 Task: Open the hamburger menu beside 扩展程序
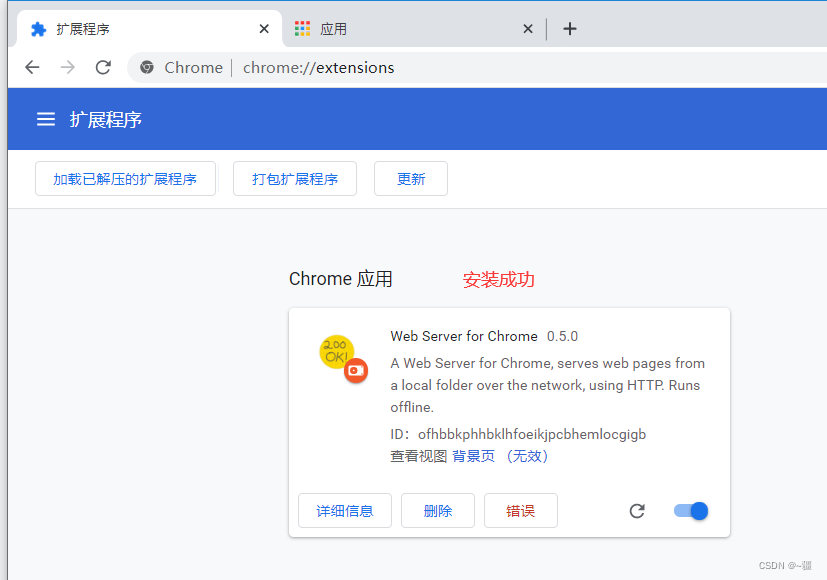(46, 119)
